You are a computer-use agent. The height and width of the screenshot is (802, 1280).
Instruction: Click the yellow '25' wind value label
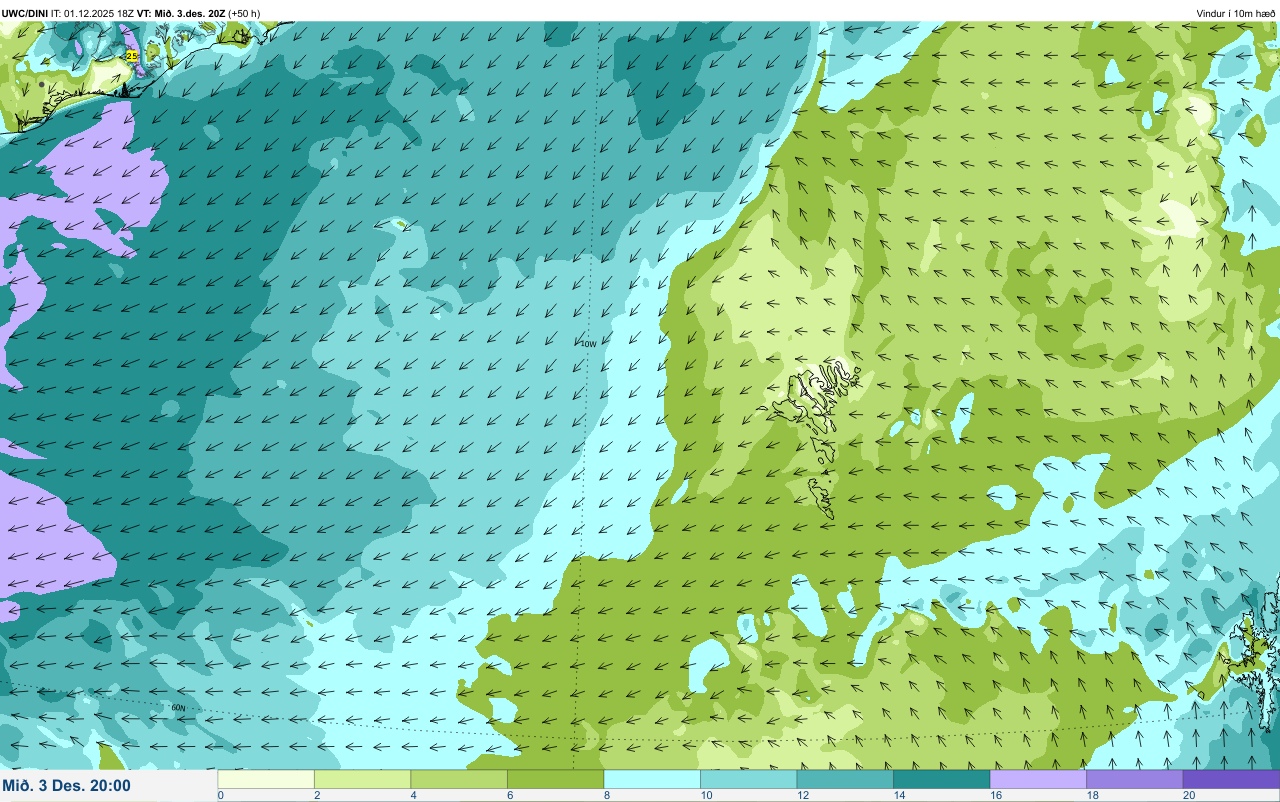pyautogui.click(x=132, y=56)
